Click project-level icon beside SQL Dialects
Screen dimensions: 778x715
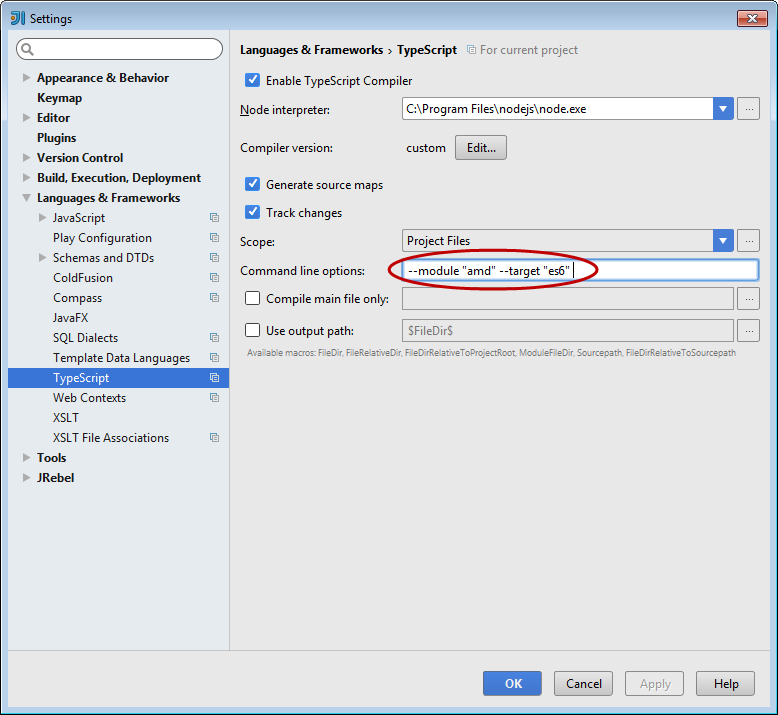(x=214, y=337)
